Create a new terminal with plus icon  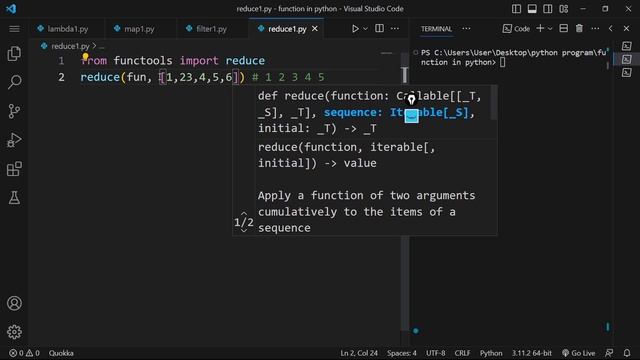tap(540, 28)
